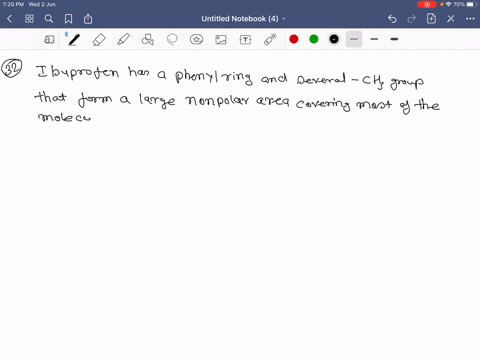
Task: Select the thickest stroke width
Action: (394, 39)
